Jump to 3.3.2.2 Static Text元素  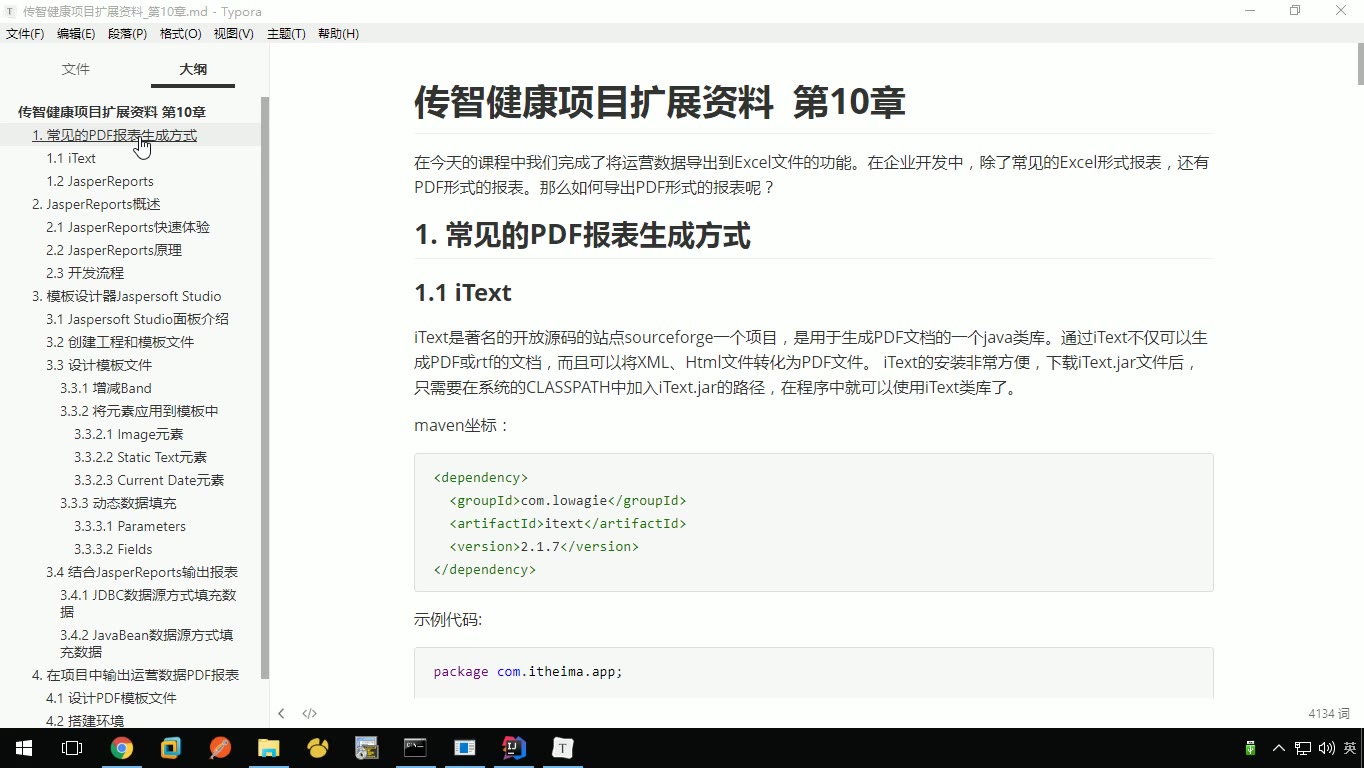[140, 457]
